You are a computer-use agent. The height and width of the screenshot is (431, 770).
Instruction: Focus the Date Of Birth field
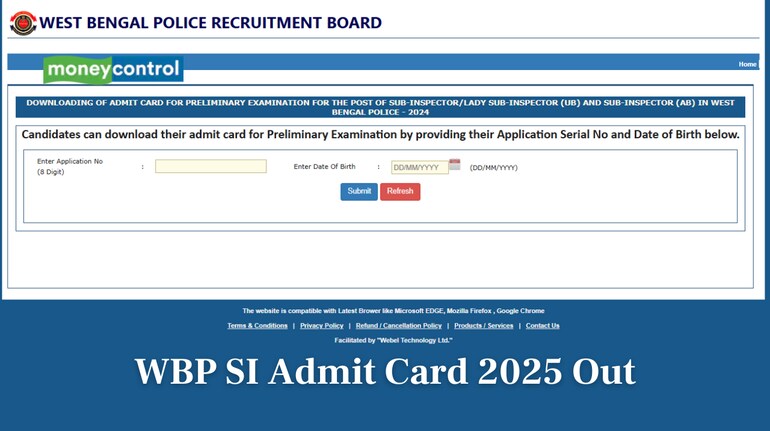point(419,168)
